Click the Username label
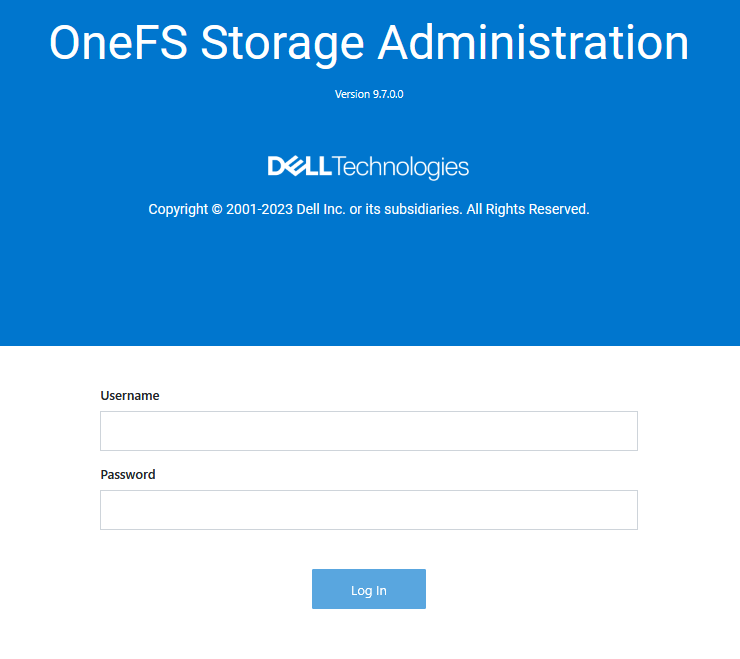This screenshot has width=740, height=659. click(130, 396)
